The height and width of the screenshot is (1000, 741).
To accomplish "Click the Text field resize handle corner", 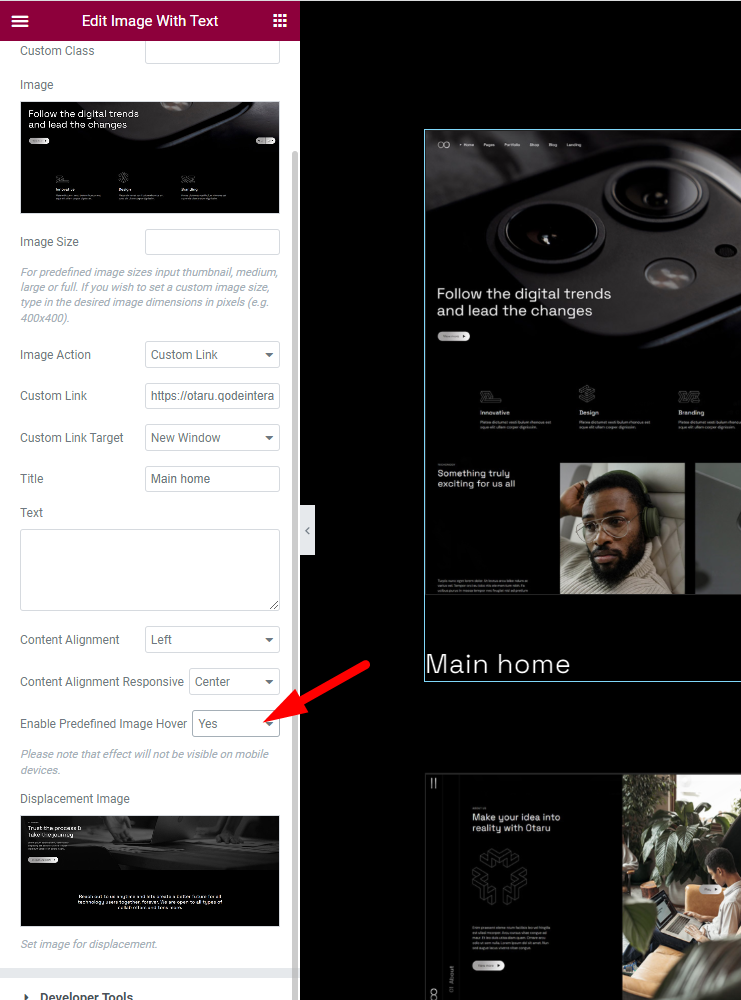I will [x=274, y=605].
